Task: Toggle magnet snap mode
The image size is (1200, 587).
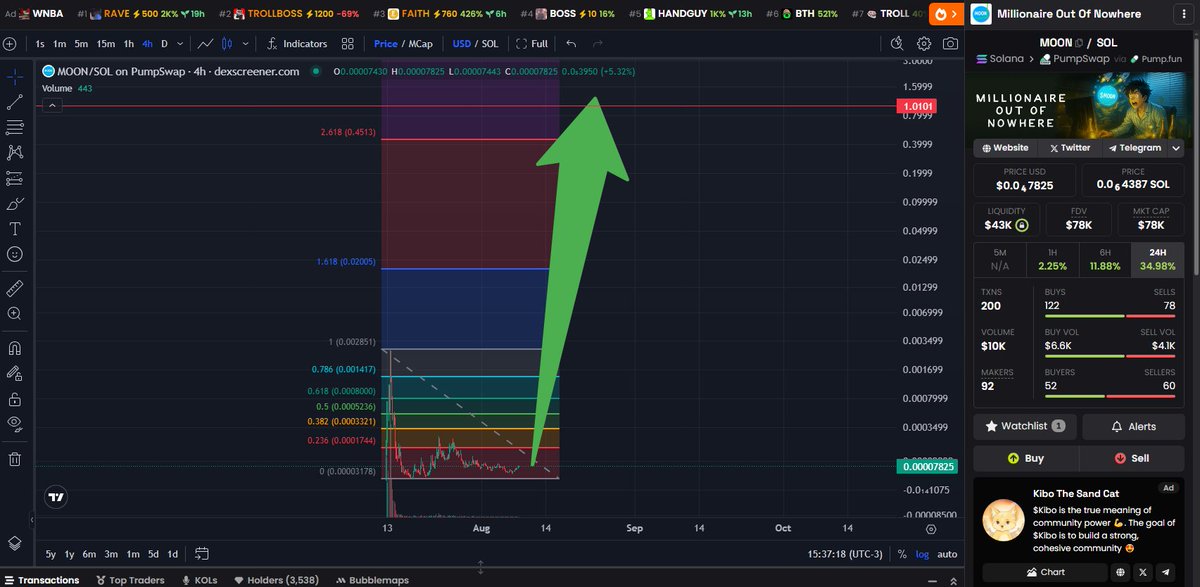Action: [x=15, y=349]
